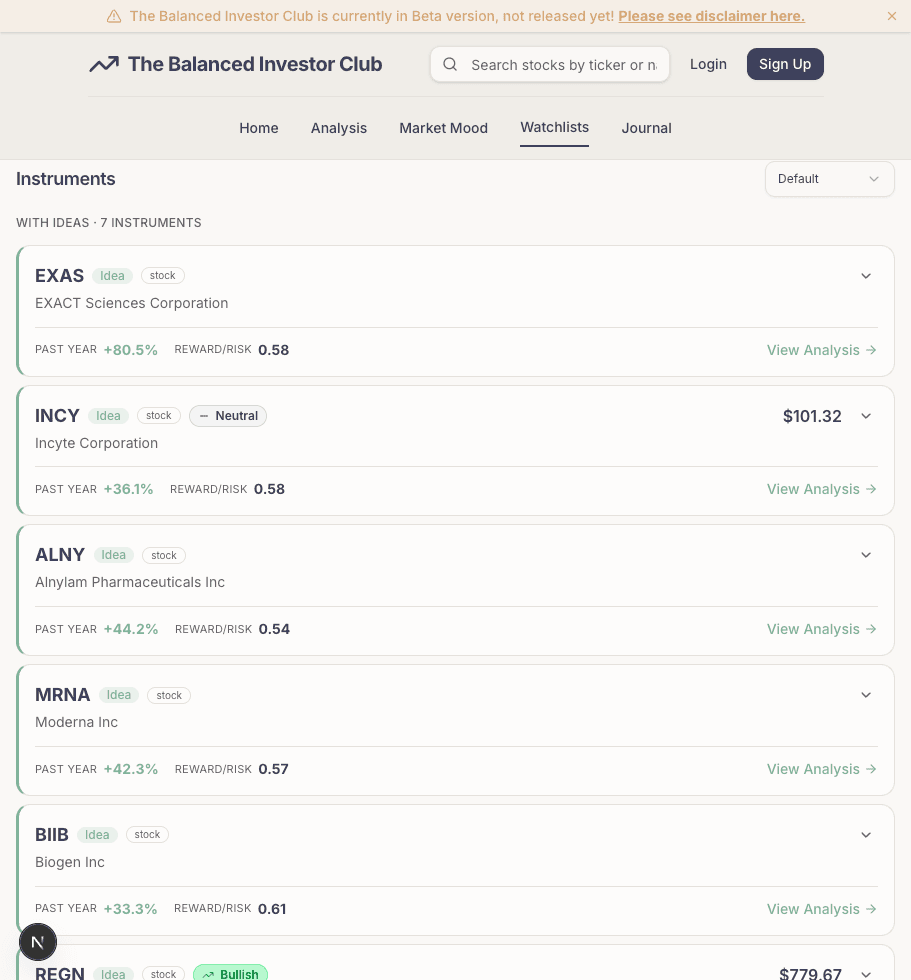Dismiss the beta banner with the X icon
This screenshot has width=911, height=980.
(892, 16)
